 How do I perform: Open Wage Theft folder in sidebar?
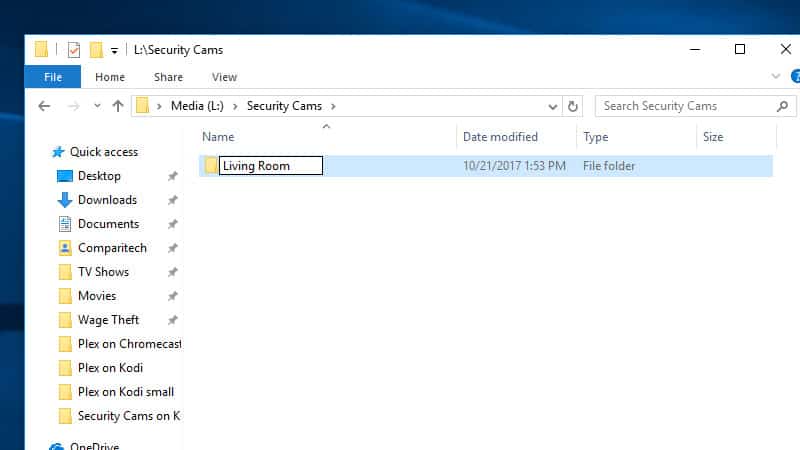point(108,320)
